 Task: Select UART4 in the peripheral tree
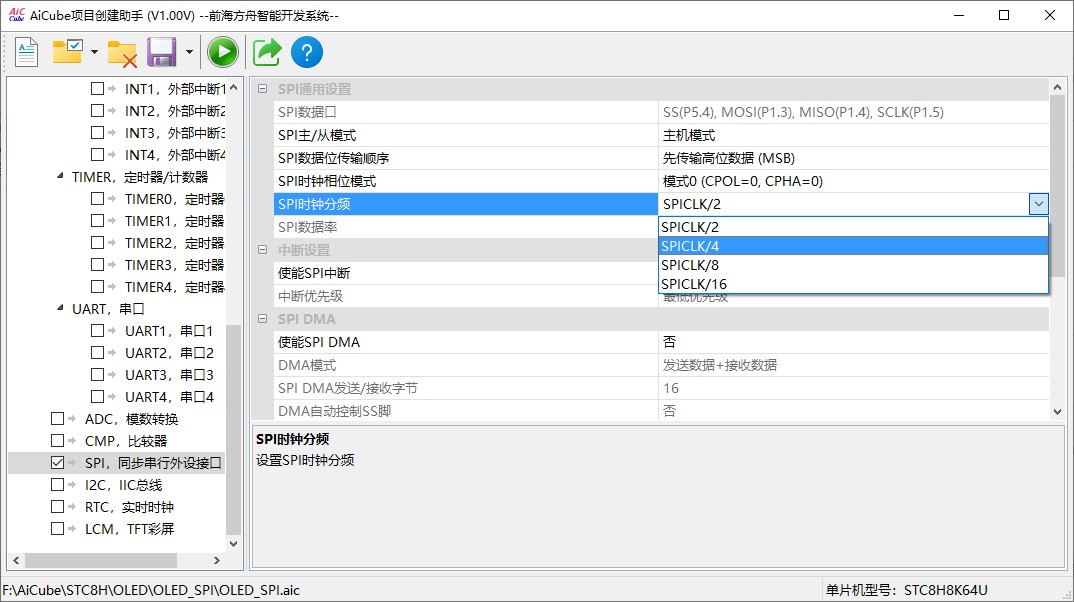pos(169,397)
